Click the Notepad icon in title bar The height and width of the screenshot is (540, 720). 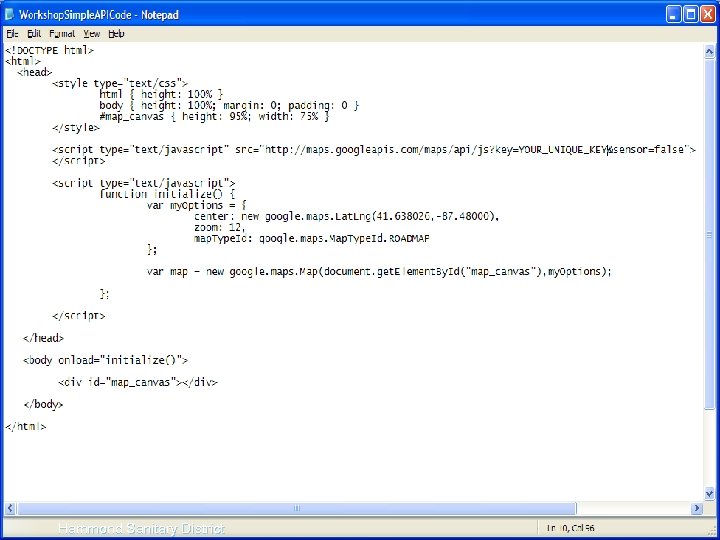[9, 14]
